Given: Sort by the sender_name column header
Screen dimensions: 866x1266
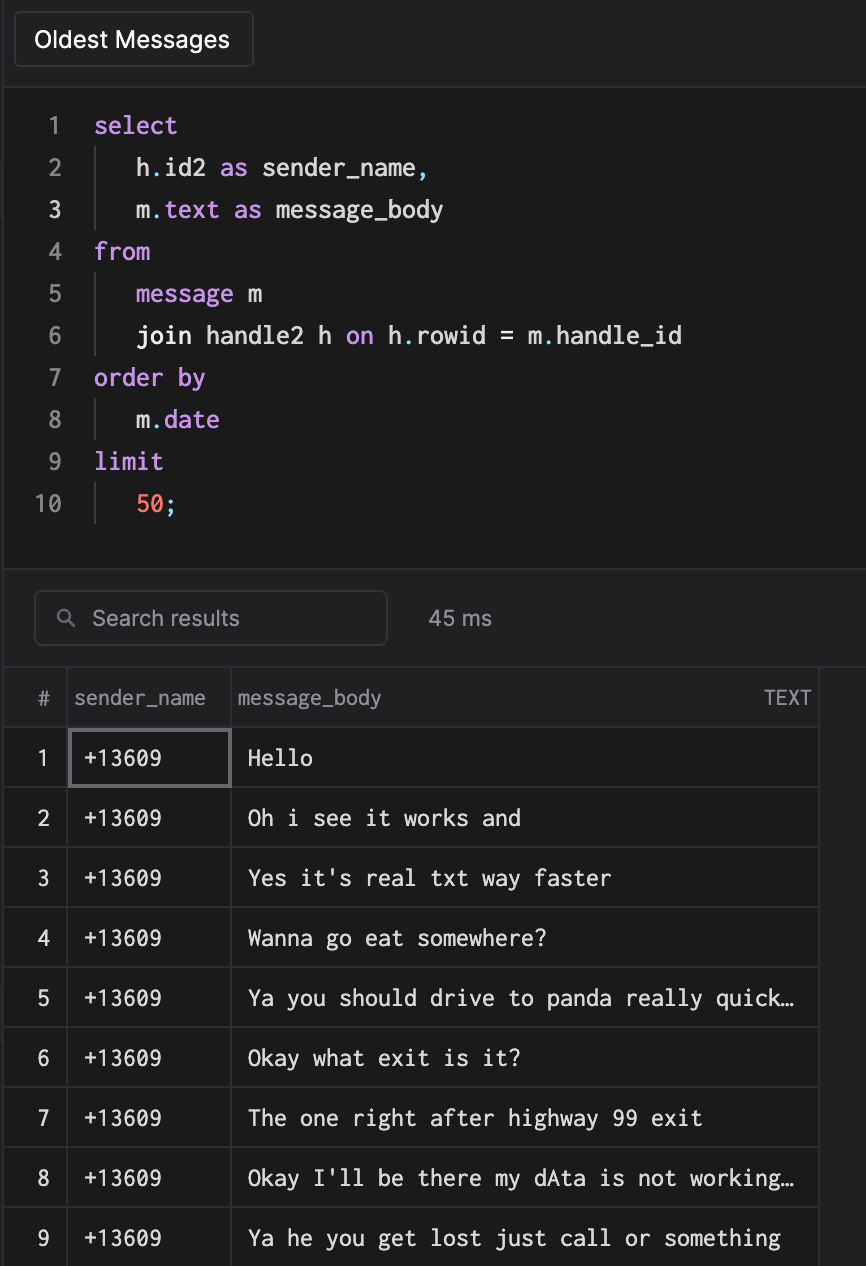Looking at the screenshot, I should (140, 698).
